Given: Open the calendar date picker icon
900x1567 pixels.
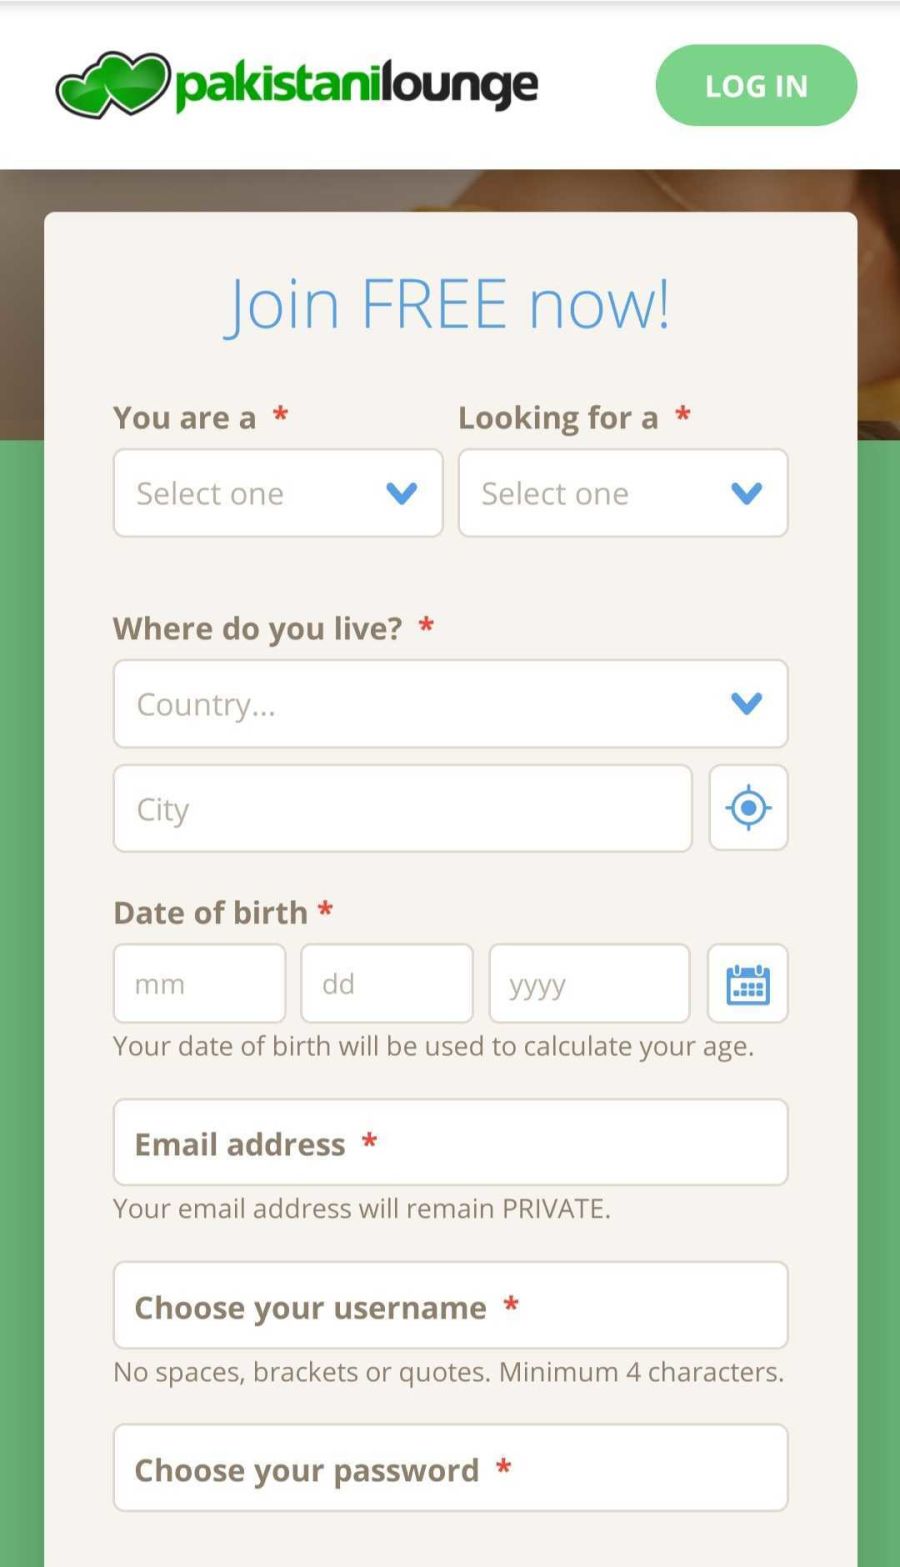Looking at the screenshot, I should click(748, 983).
